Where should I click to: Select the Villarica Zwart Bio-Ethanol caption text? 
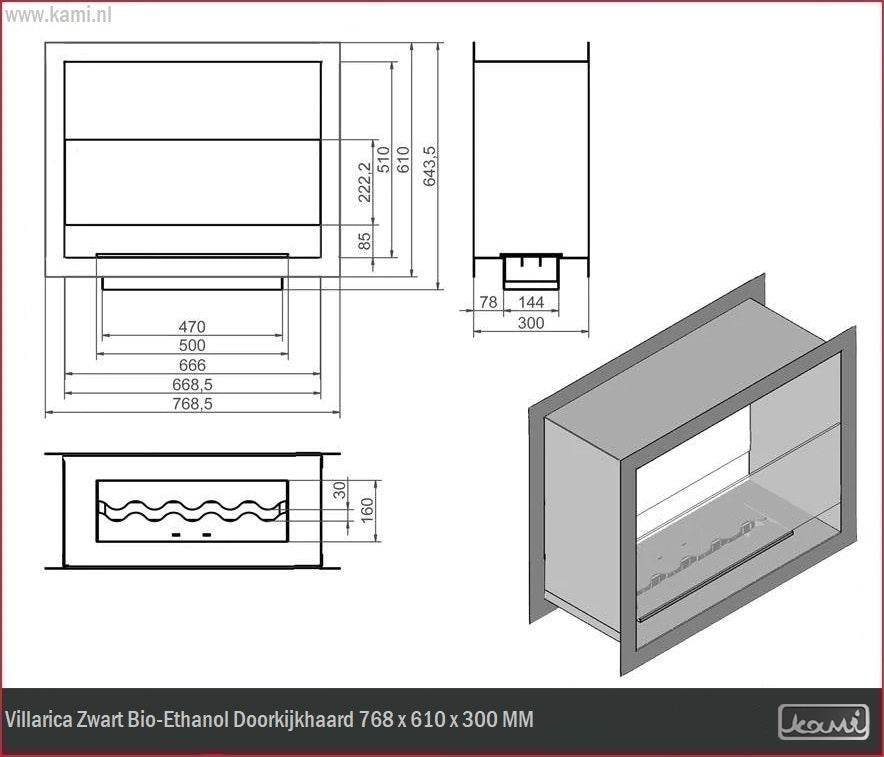[x=269, y=720]
